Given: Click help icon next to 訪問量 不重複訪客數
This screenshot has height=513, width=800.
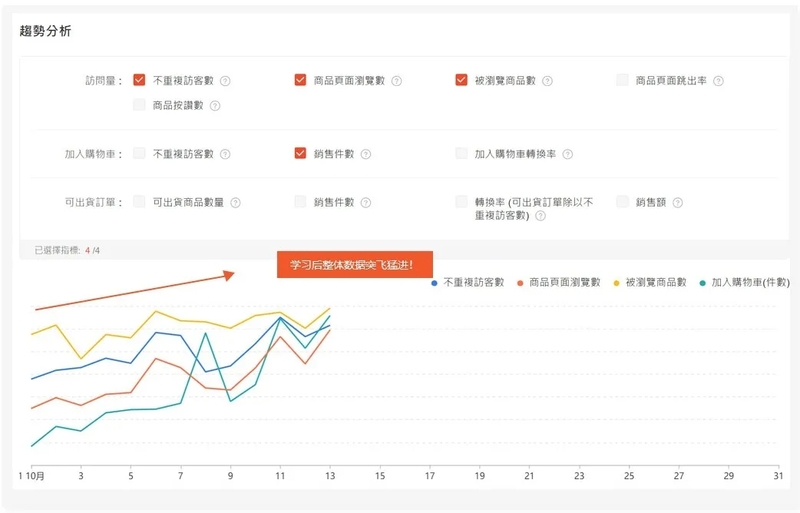Looking at the screenshot, I should 226,81.
